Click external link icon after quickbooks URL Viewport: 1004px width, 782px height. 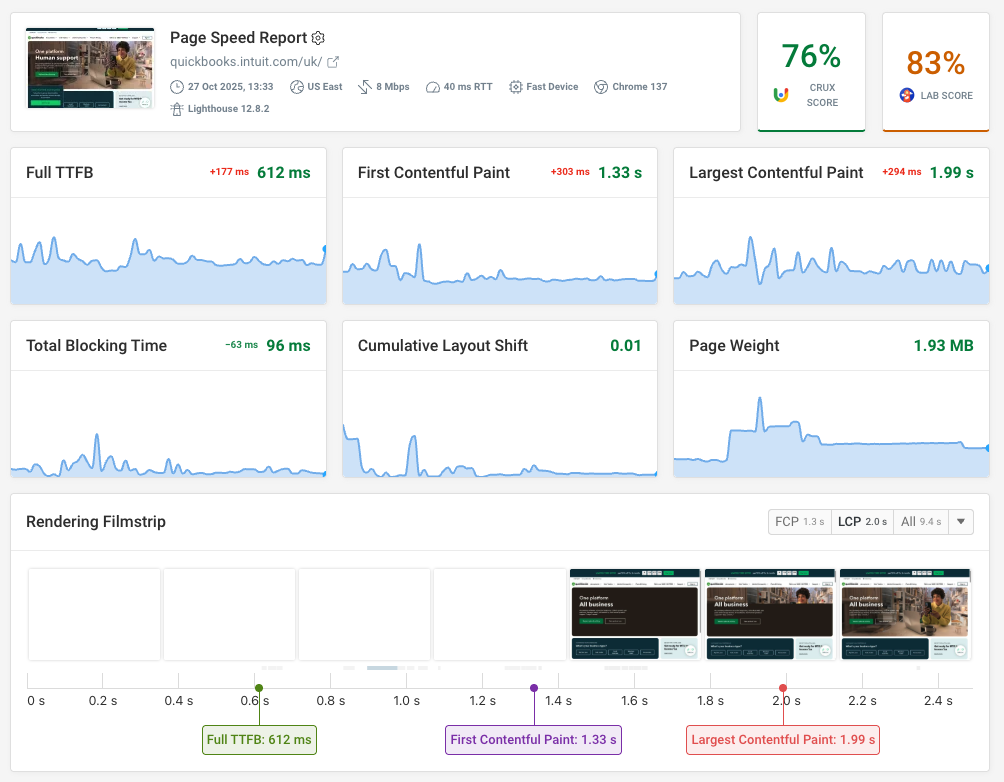tap(333, 62)
